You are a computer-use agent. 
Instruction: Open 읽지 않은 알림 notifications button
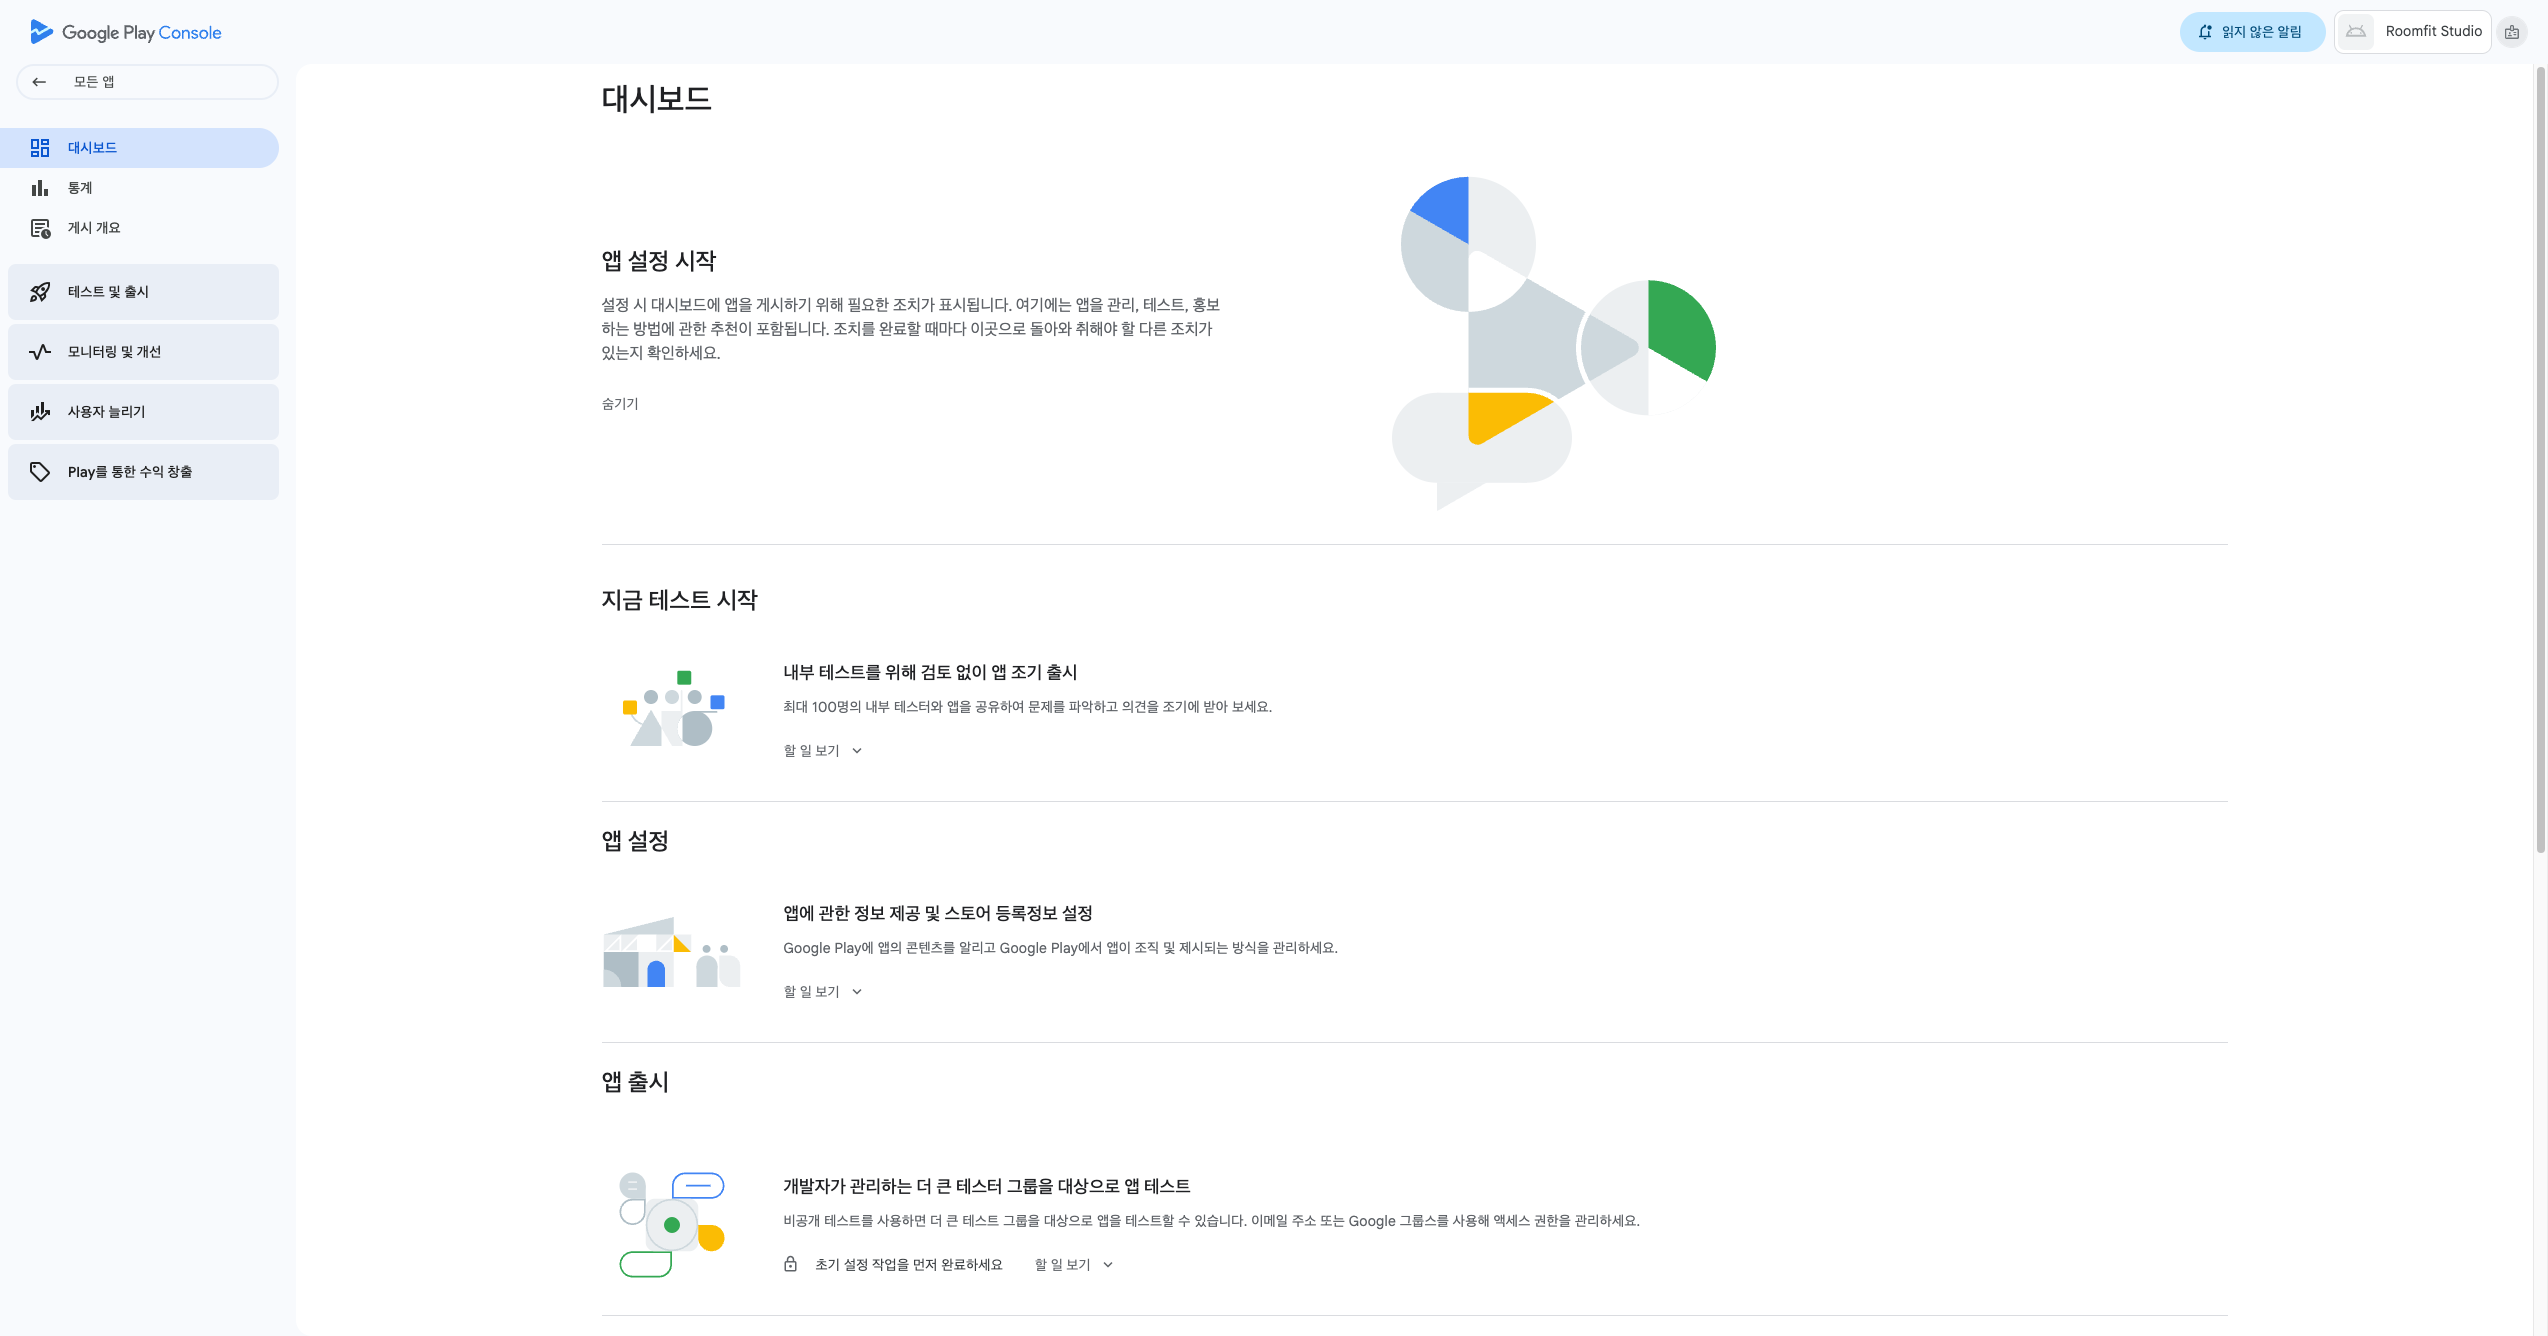(x=2251, y=32)
